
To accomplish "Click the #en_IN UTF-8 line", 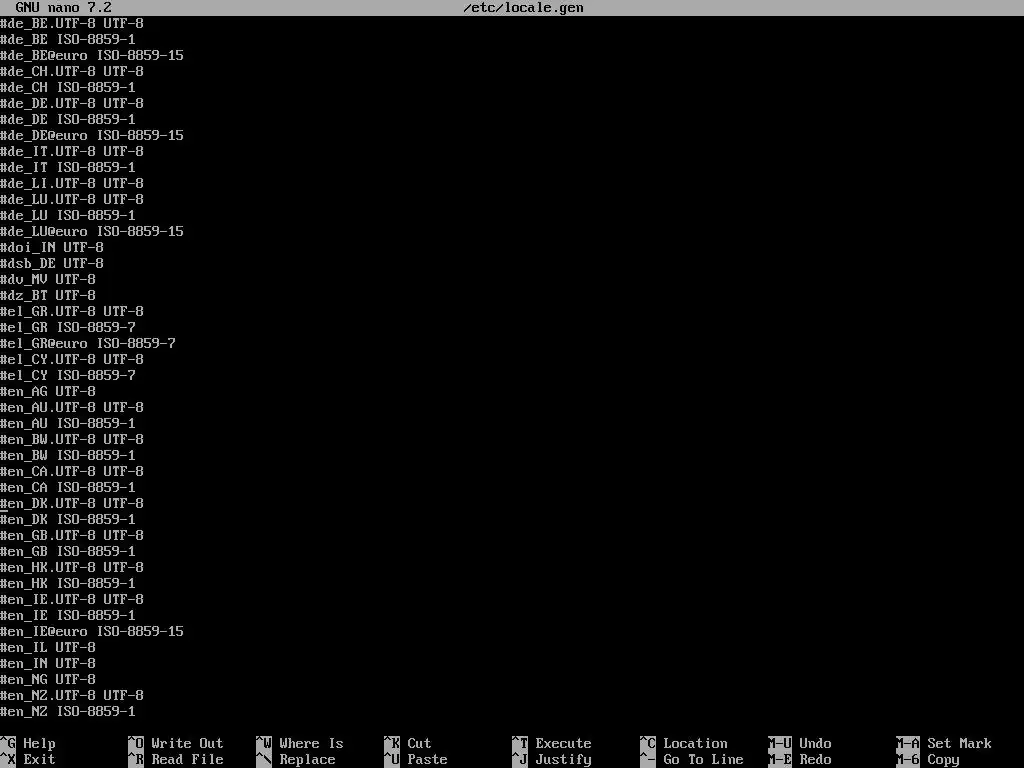I will [48, 664].
